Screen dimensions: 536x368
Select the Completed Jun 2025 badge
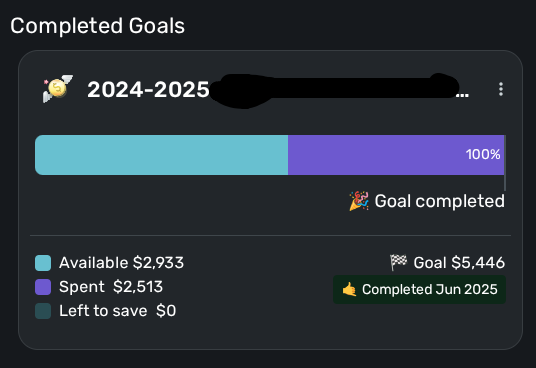tap(419, 289)
